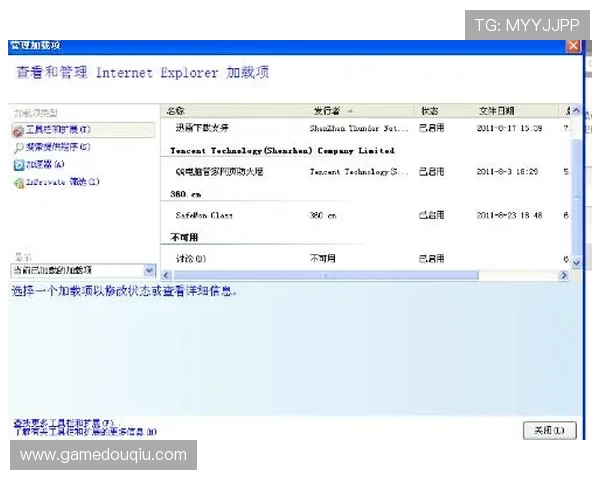Click the list's vertical scroll down arrow
The height and width of the screenshot is (480, 600).
[576, 263]
